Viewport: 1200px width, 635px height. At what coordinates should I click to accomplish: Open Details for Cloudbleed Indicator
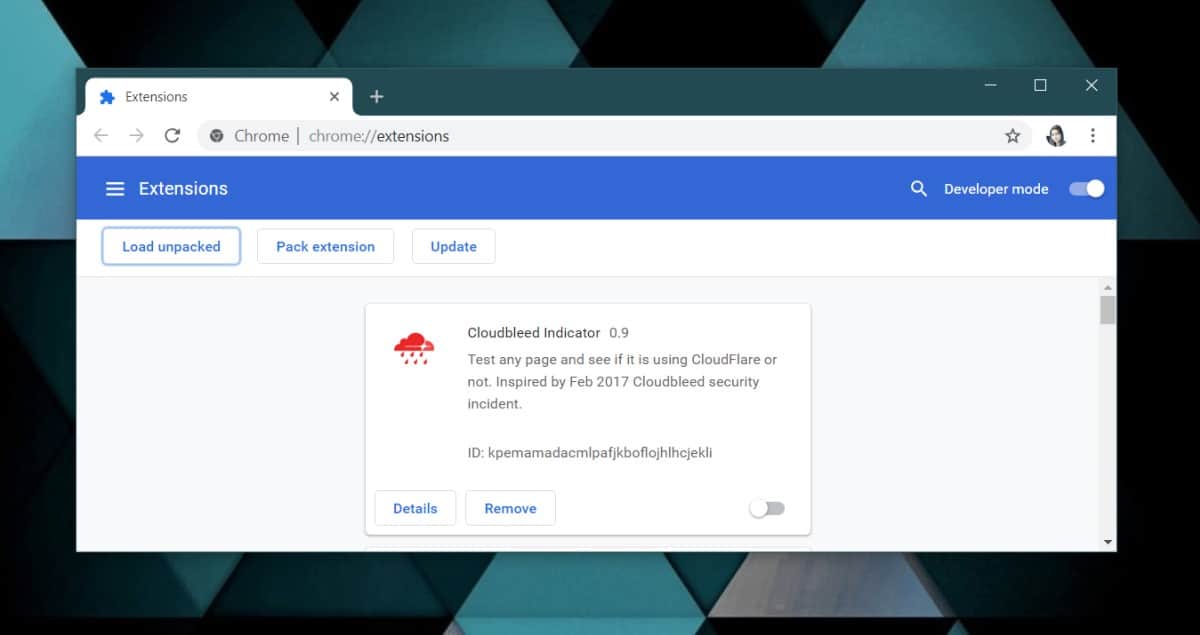414,508
